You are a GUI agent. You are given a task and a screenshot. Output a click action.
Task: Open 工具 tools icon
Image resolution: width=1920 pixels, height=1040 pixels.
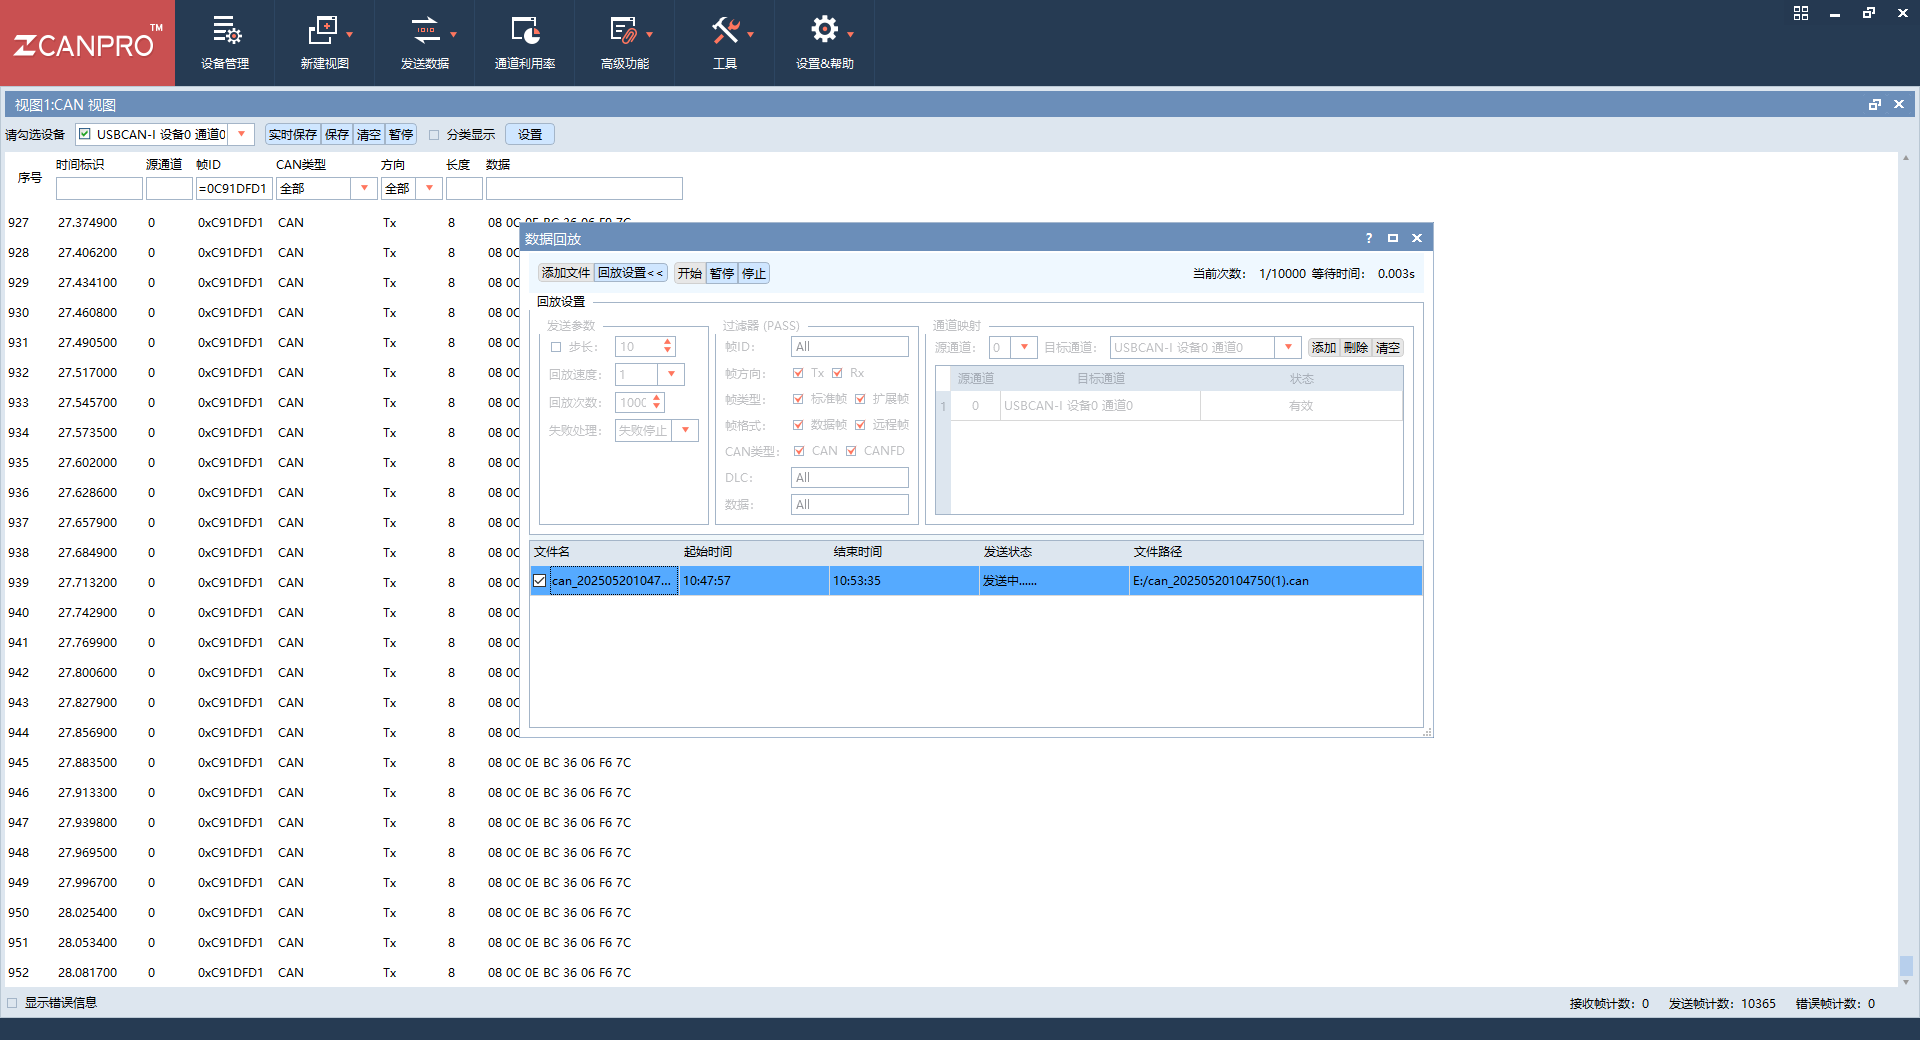tap(725, 31)
